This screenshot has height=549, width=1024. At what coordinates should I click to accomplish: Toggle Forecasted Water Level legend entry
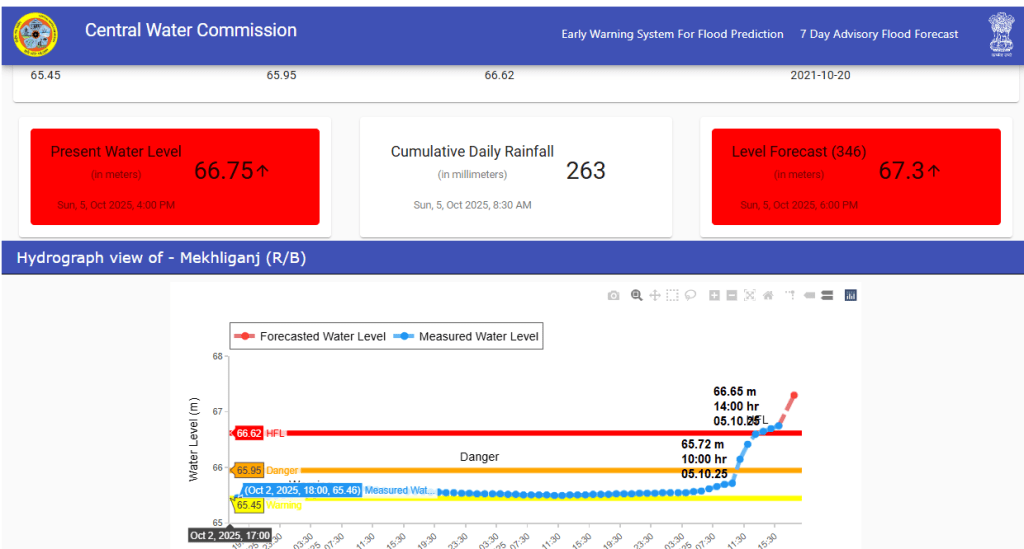point(312,337)
